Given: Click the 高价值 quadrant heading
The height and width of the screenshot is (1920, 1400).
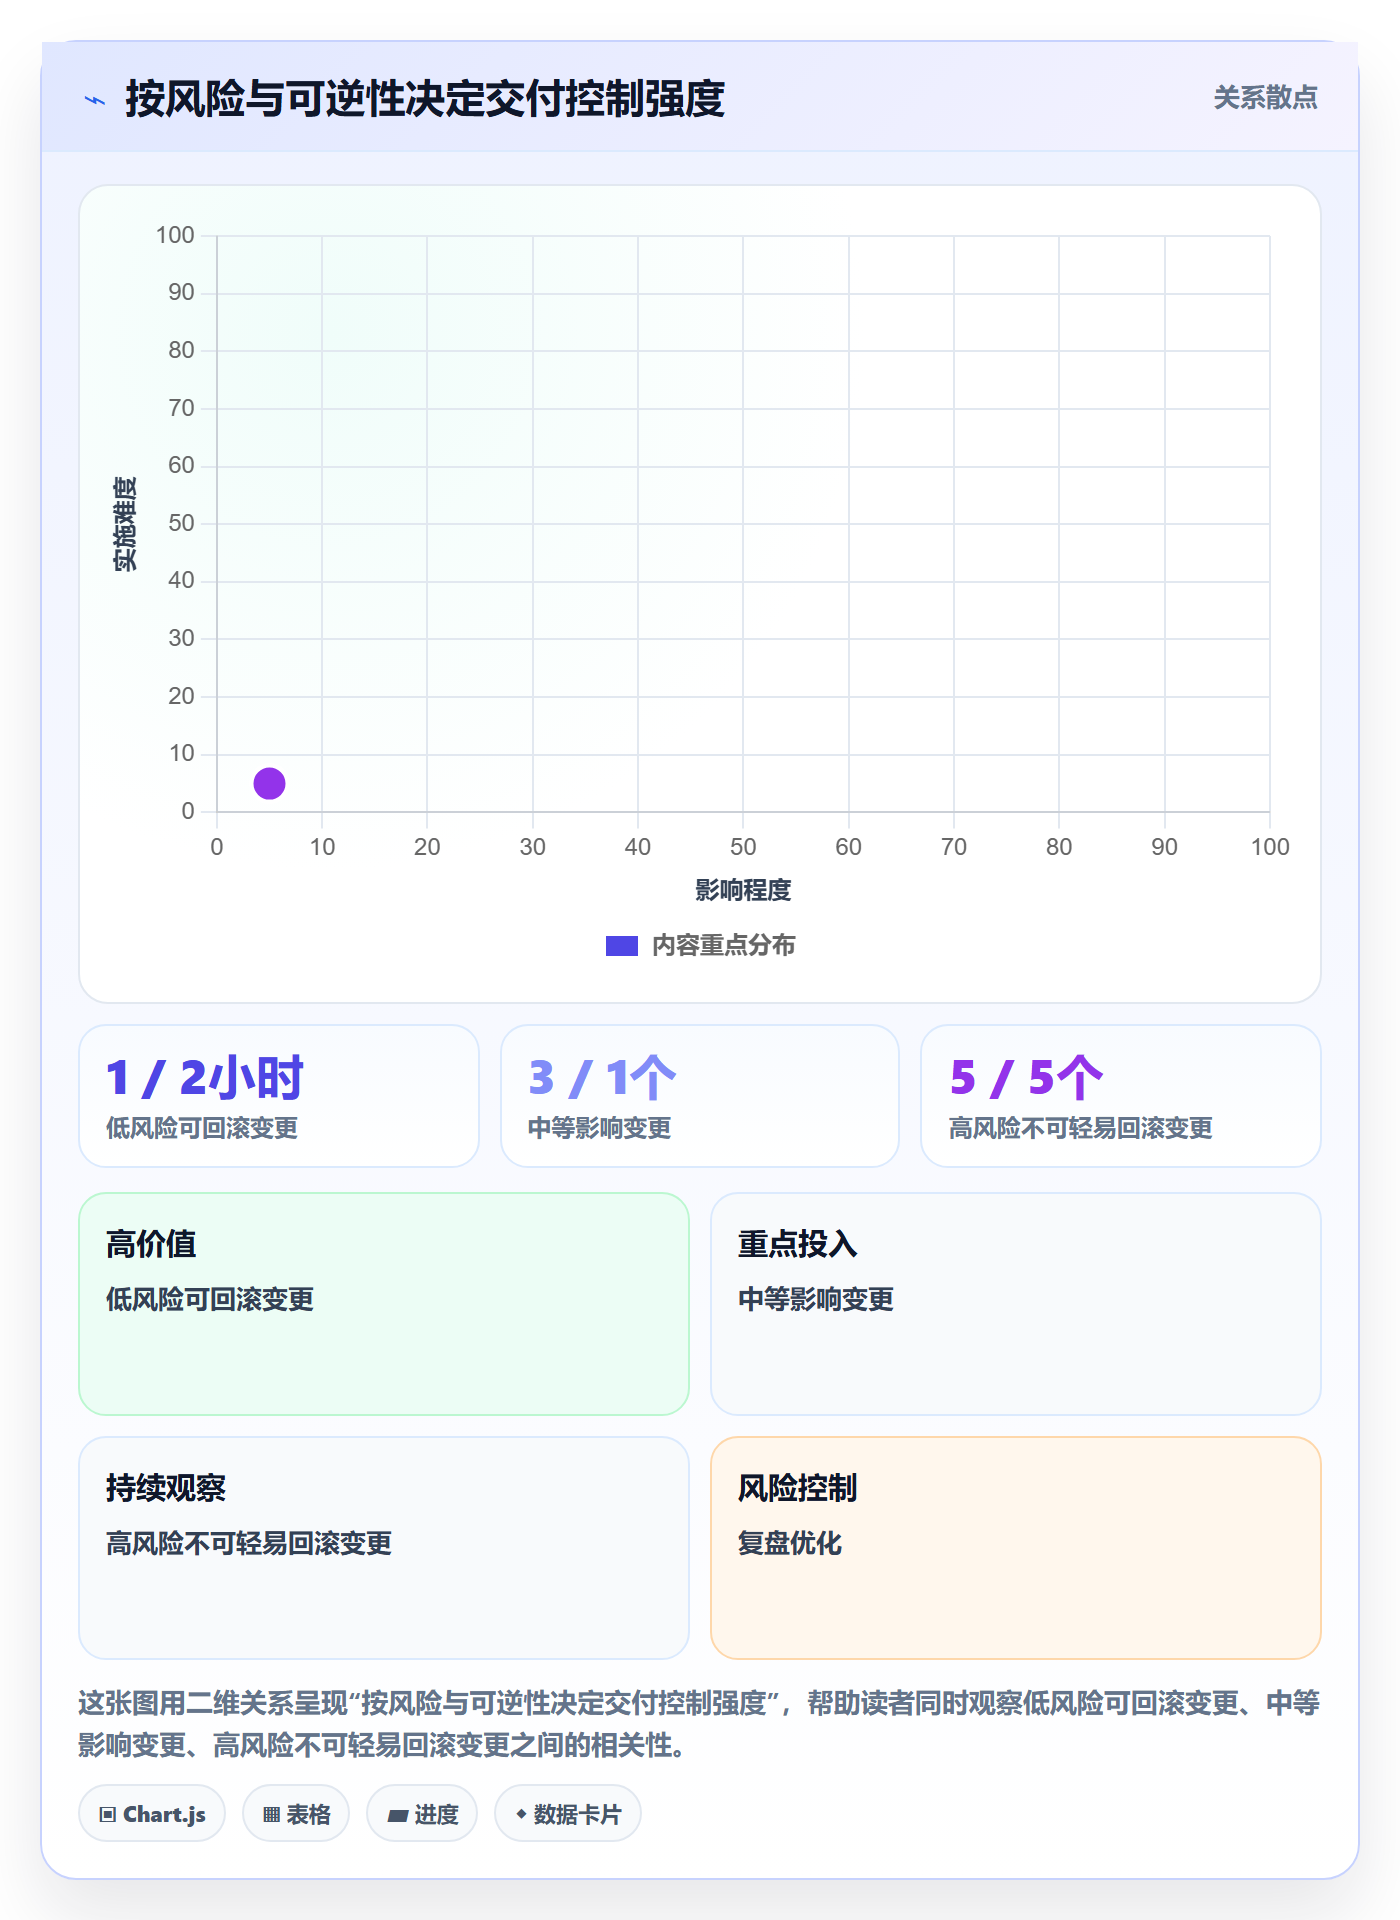Looking at the screenshot, I should 151,1244.
